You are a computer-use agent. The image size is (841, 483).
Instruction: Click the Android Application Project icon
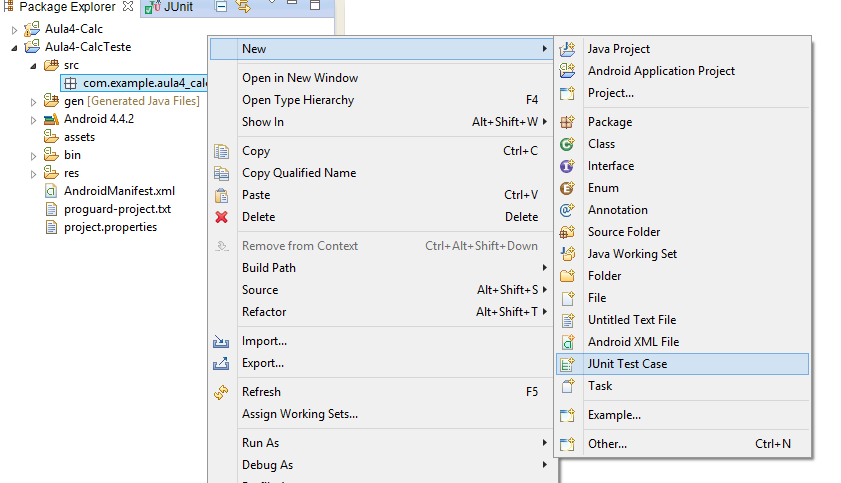(x=567, y=71)
